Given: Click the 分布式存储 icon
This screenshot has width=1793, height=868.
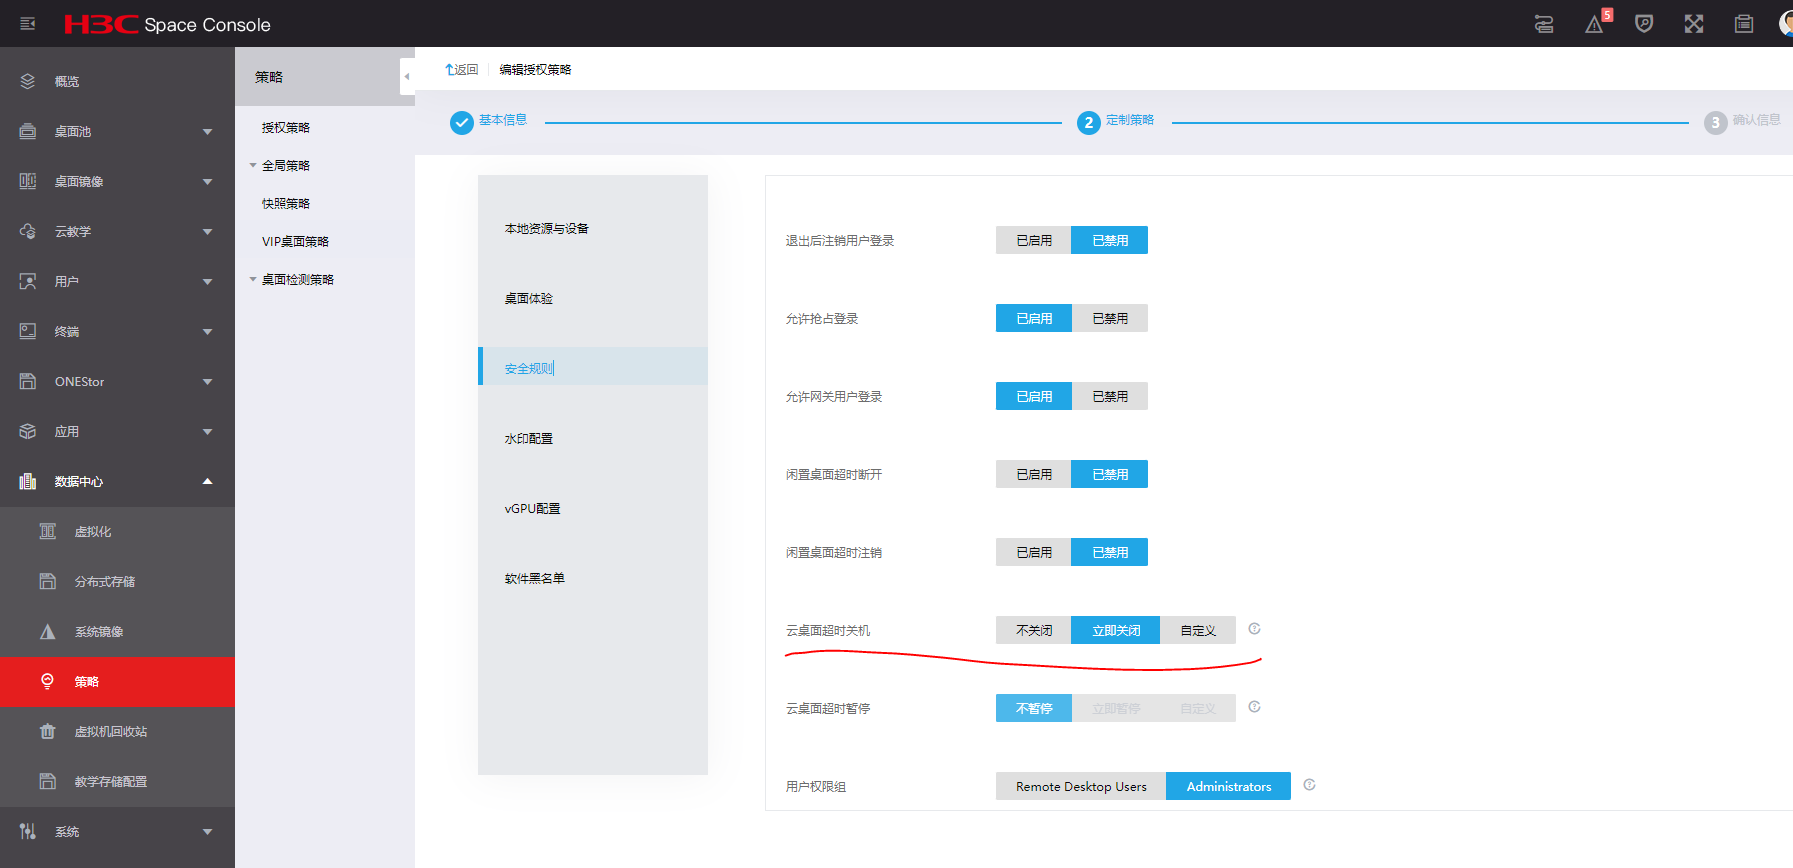Looking at the screenshot, I should click(48, 581).
